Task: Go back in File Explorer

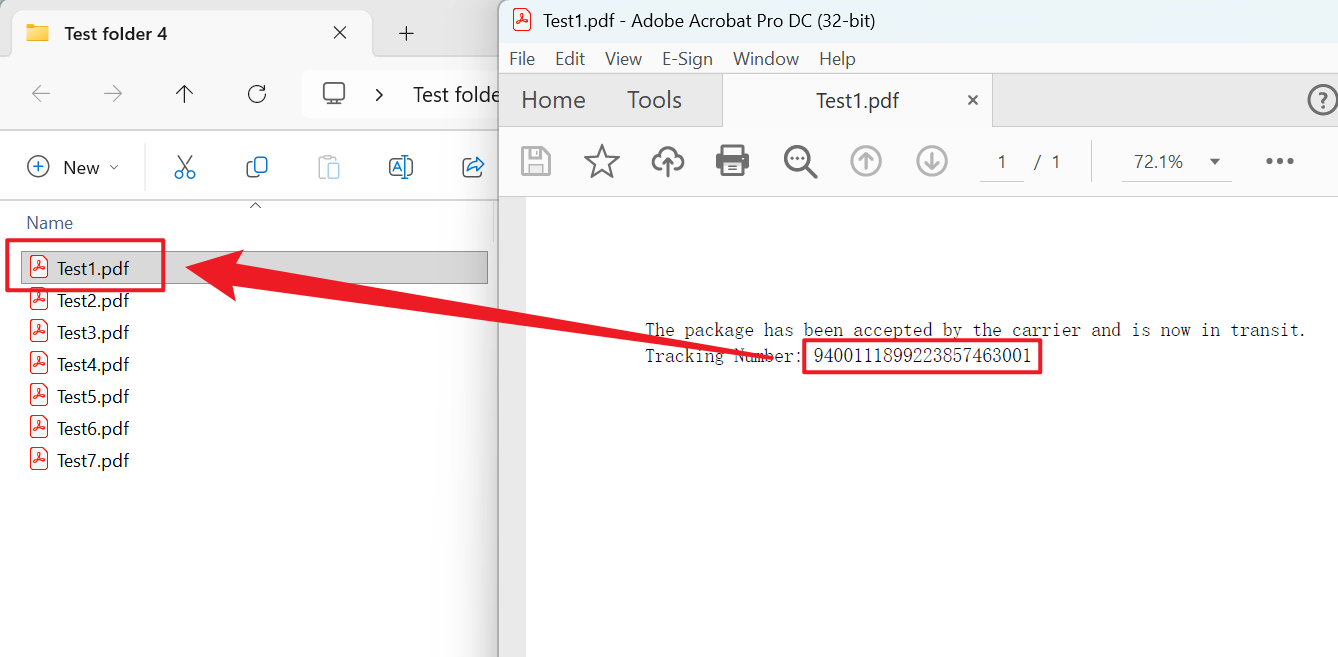Action: coord(41,94)
